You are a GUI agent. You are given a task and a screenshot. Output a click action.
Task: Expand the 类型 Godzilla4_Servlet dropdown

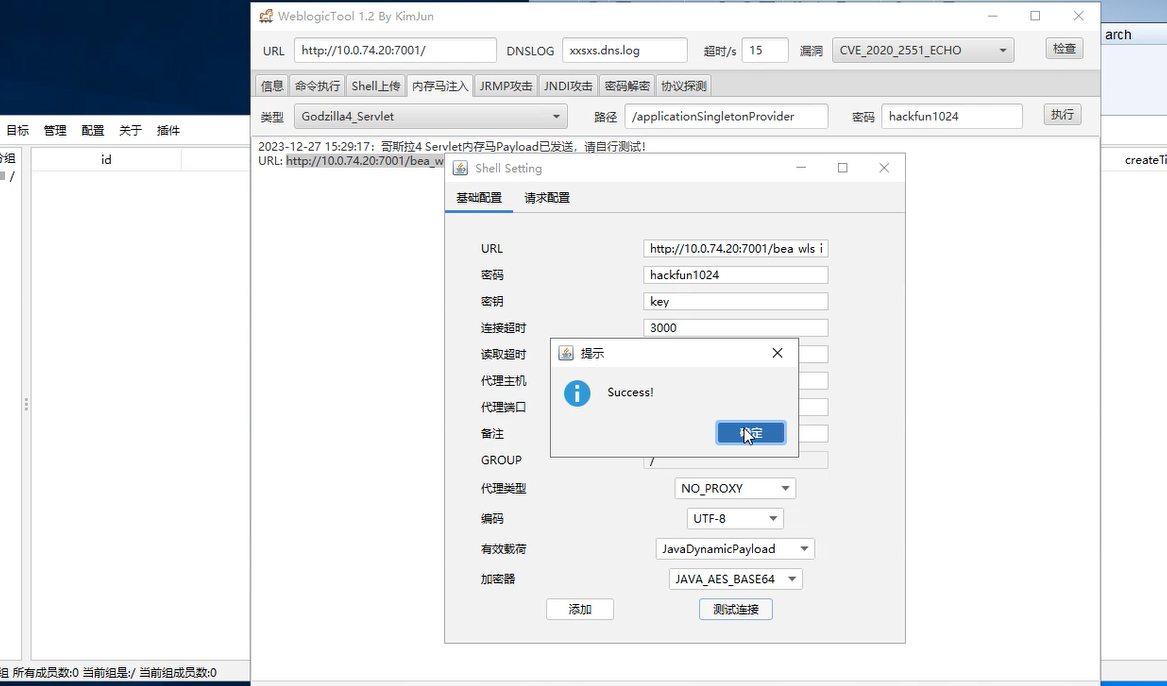[x=431, y=116]
